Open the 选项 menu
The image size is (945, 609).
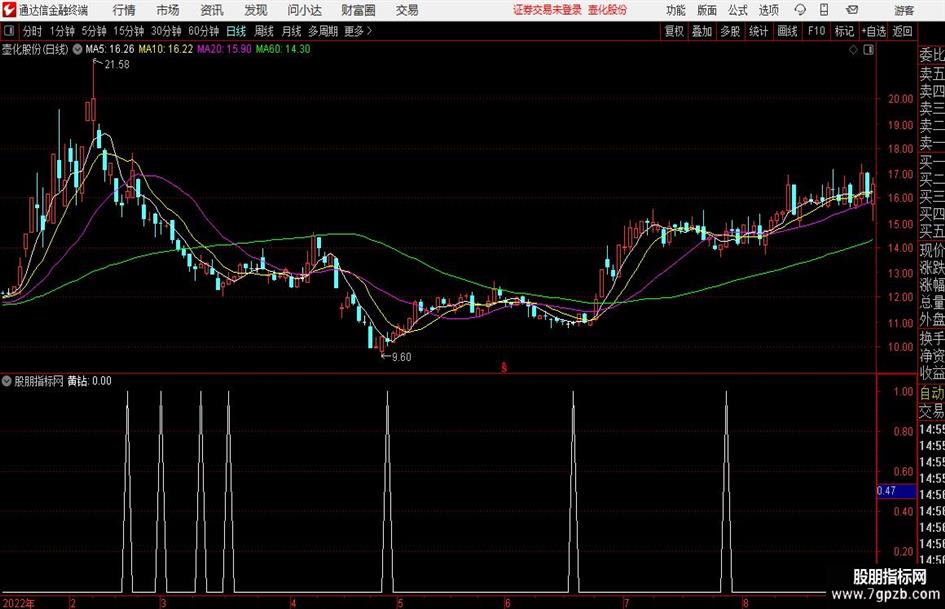(x=768, y=10)
